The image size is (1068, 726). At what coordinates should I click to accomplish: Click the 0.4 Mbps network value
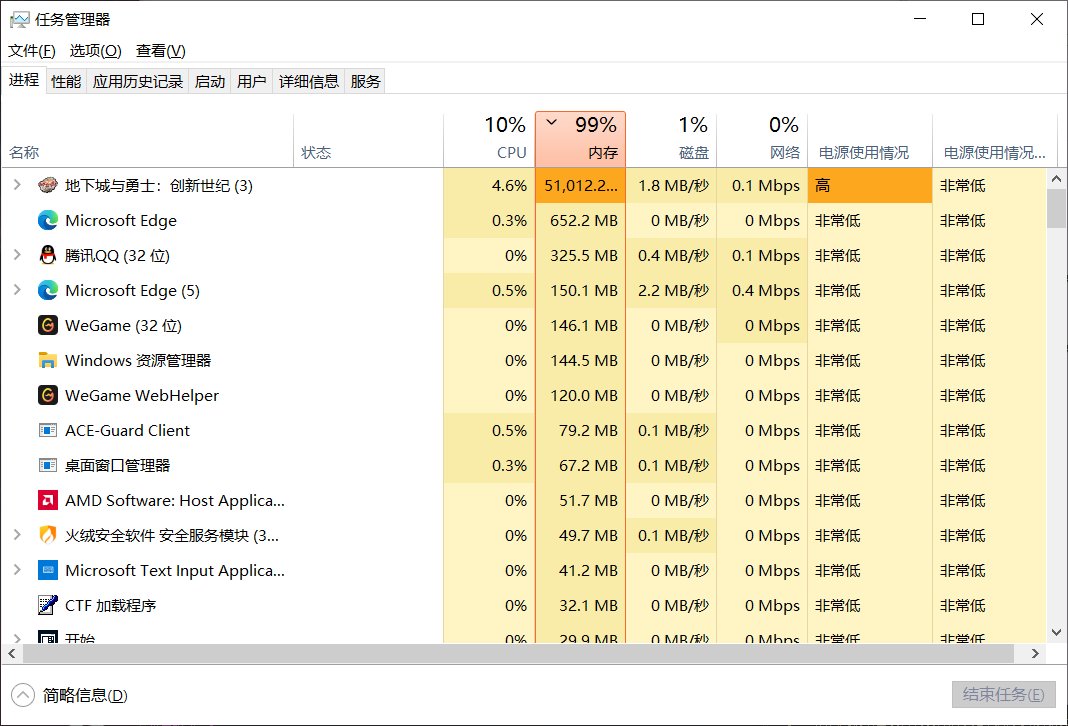click(766, 291)
